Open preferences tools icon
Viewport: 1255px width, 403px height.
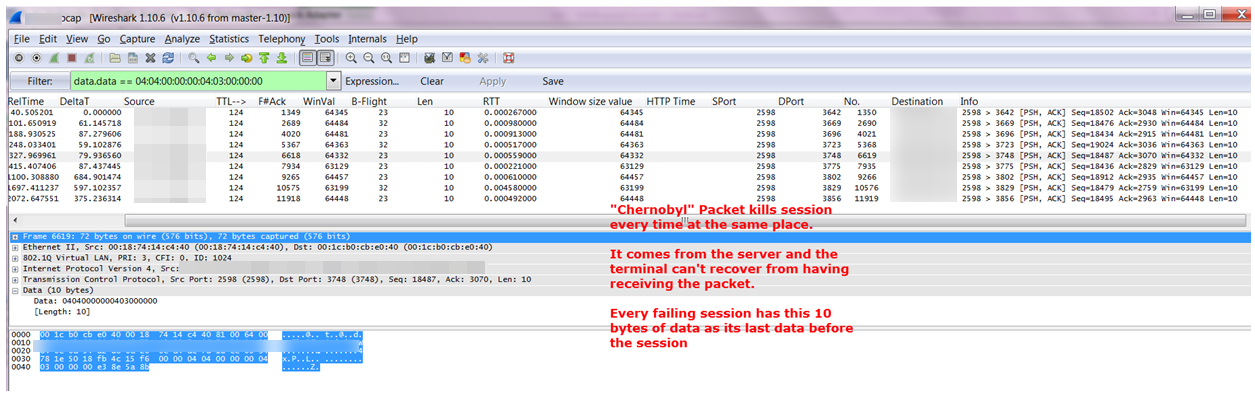482,57
